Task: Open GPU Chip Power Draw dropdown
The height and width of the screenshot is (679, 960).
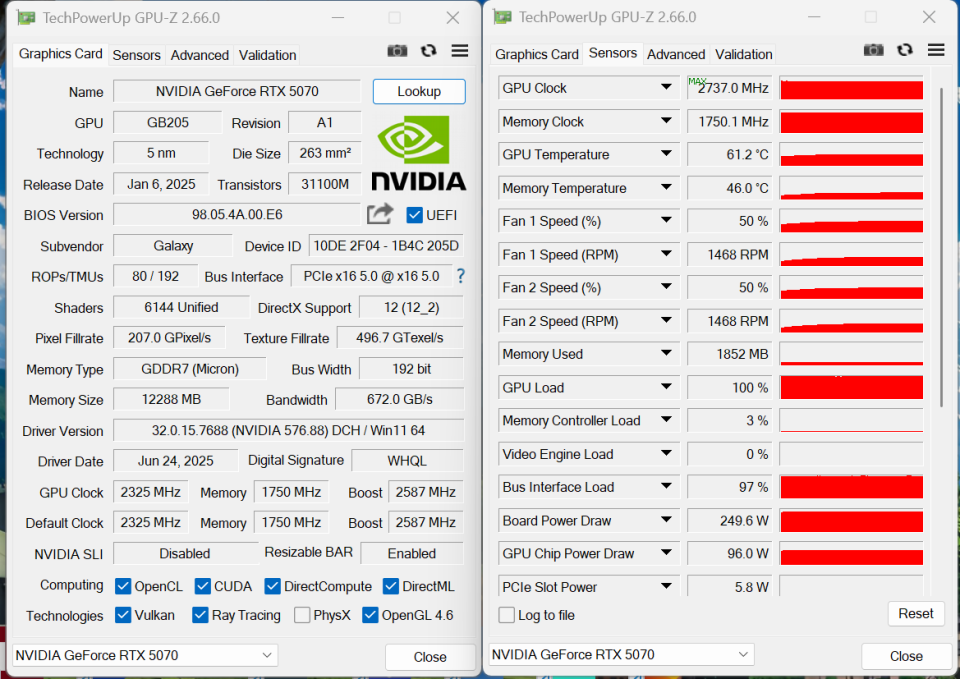Action: 666,553
